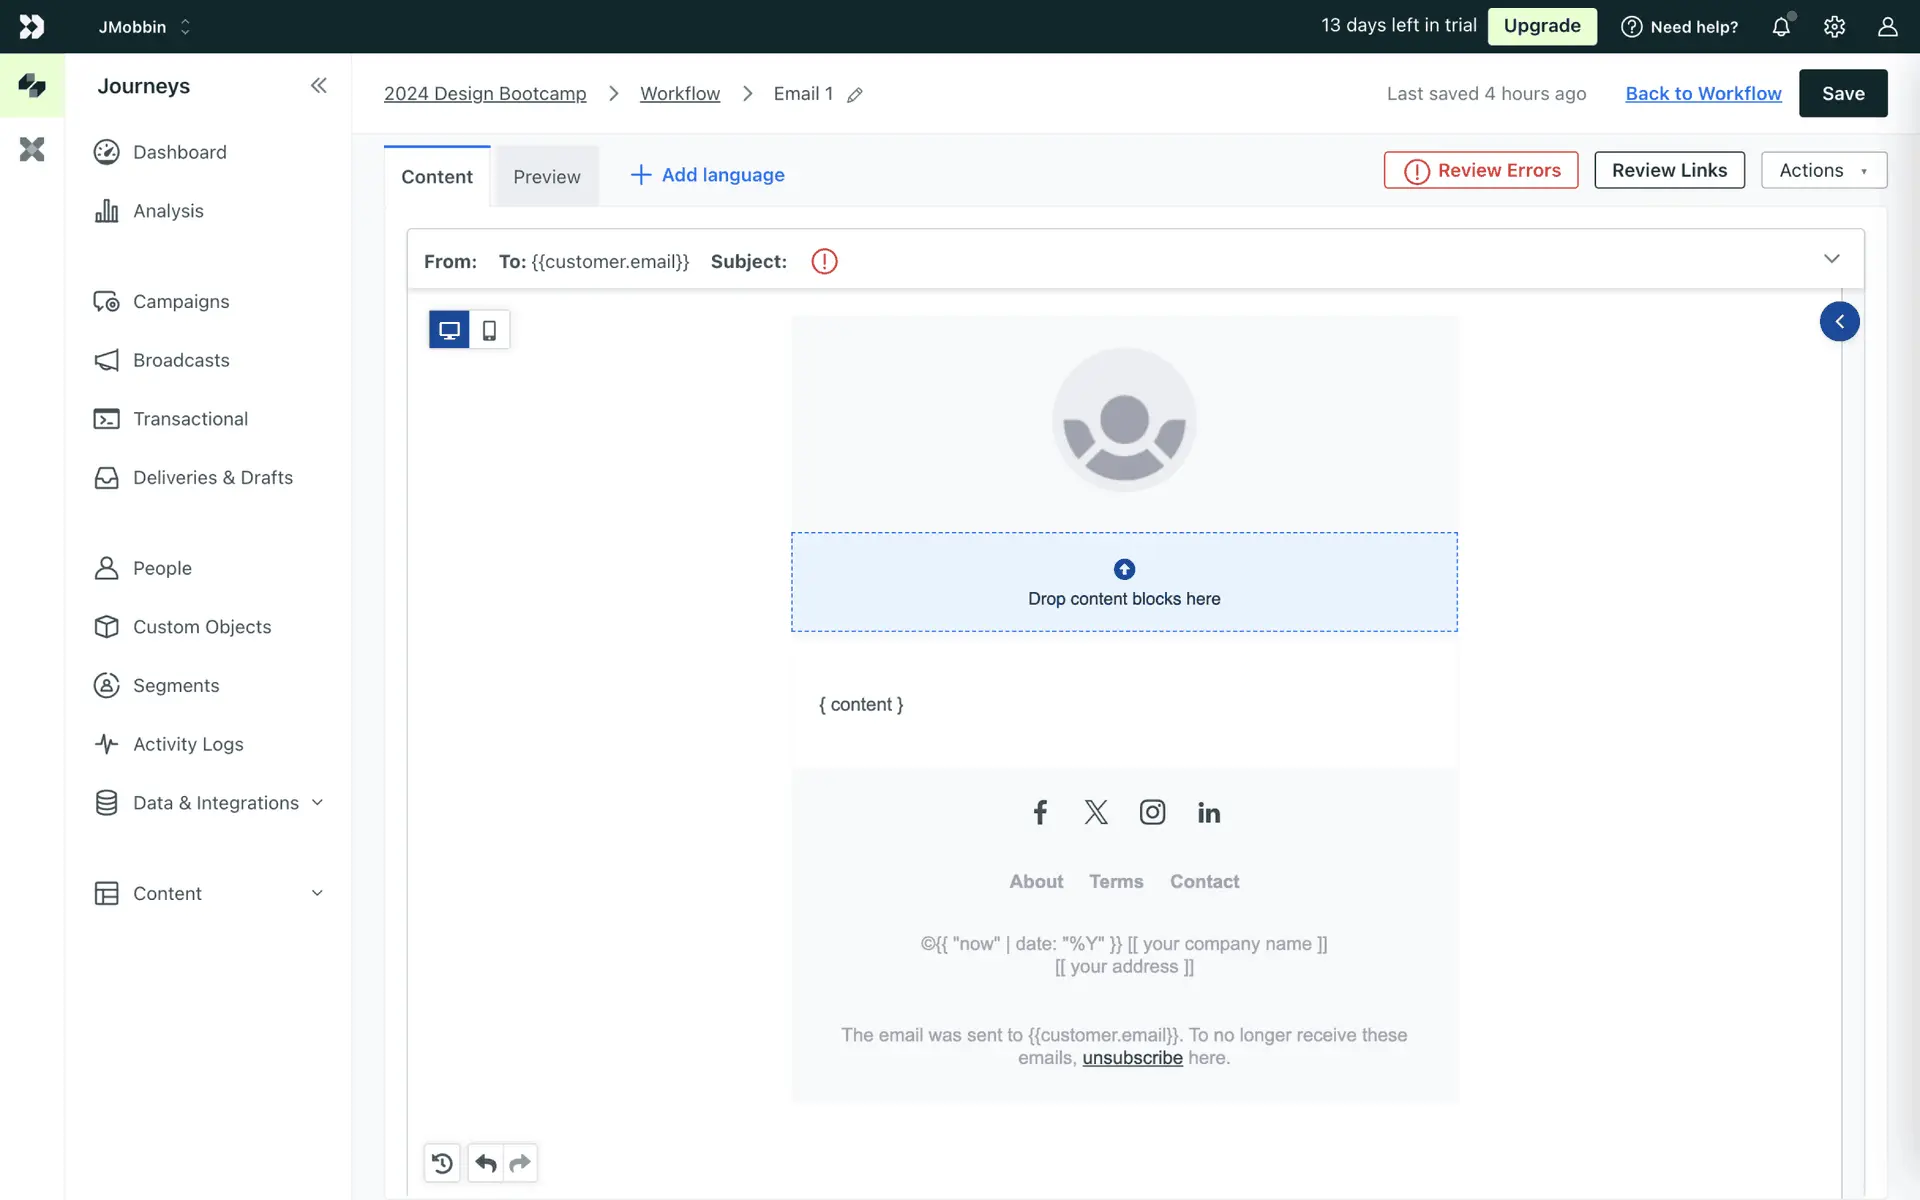Switch to the Preview tab
Viewport: 1920px width, 1200px height.
point(546,177)
